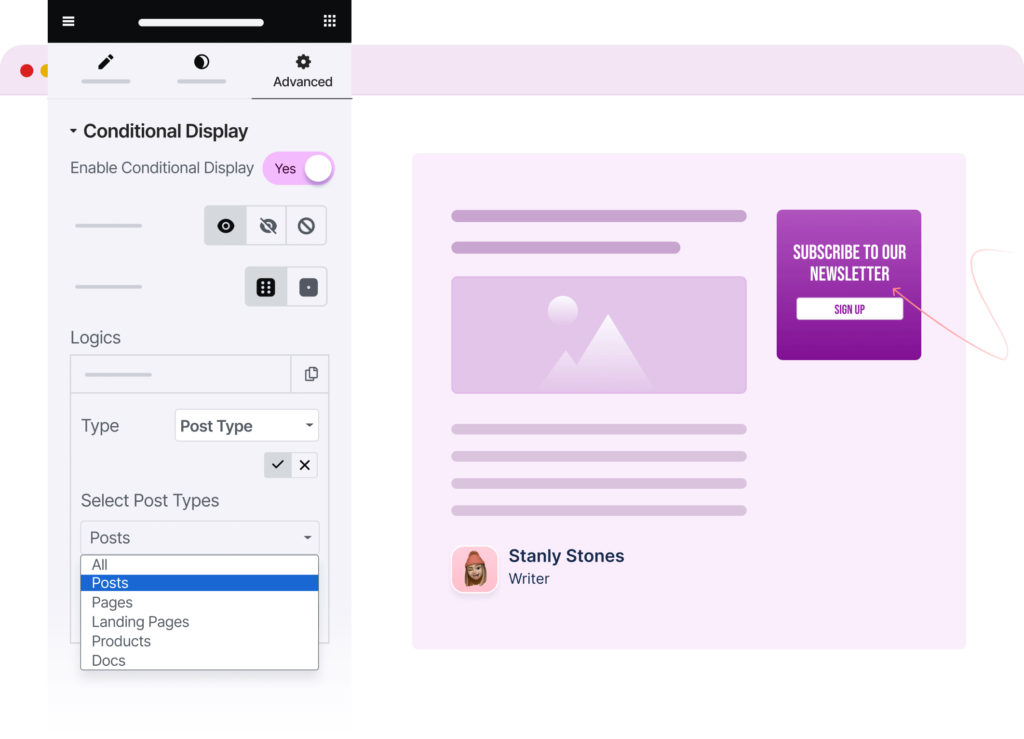
Task: Switch to the half-circle Style tab
Action: [x=201, y=63]
